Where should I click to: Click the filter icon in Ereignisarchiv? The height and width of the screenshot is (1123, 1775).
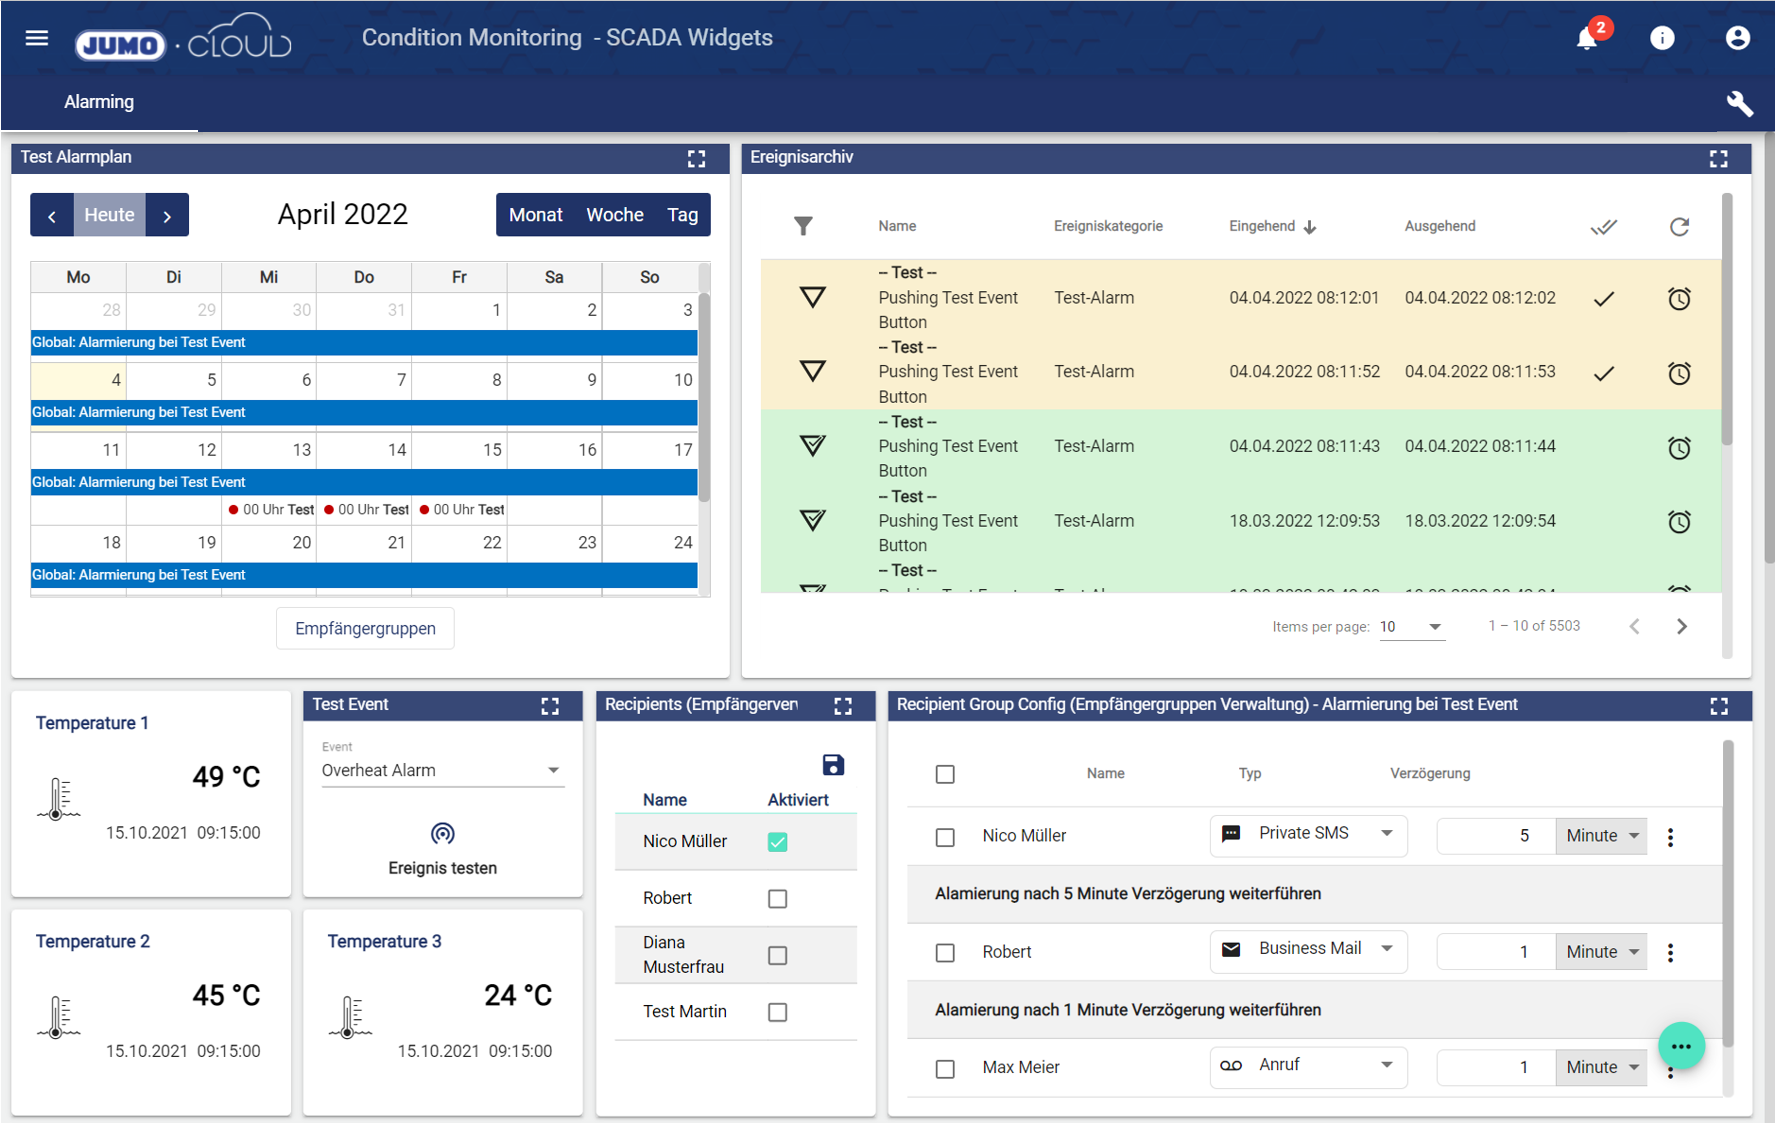pyautogui.click(x=803, y=226)
